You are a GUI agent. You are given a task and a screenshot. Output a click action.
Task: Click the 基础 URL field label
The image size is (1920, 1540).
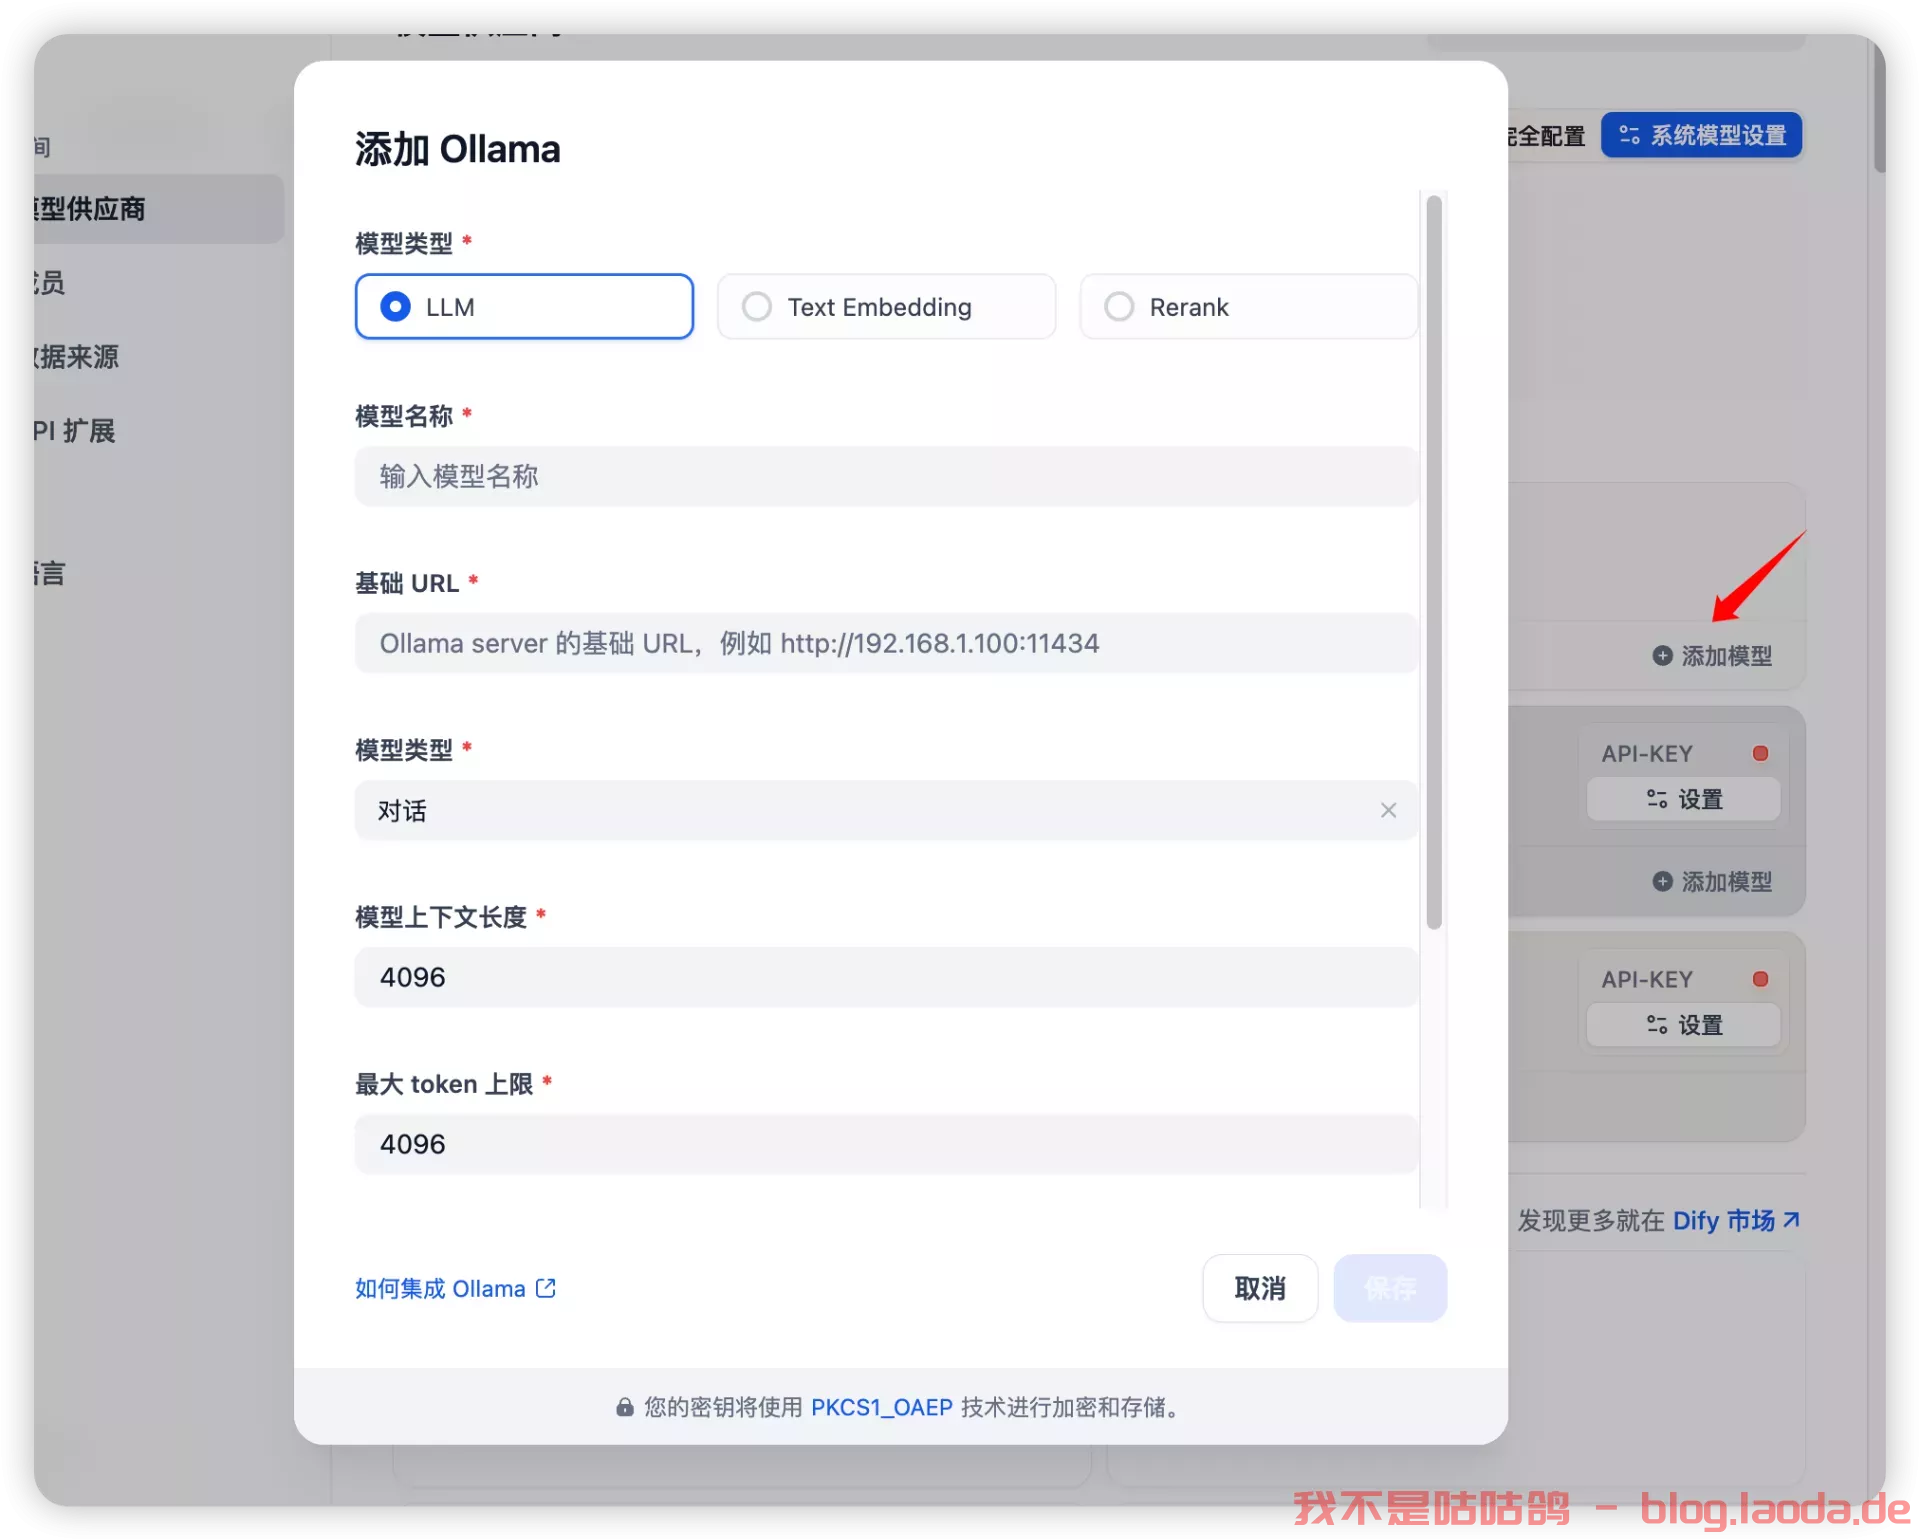coord(407,583)
